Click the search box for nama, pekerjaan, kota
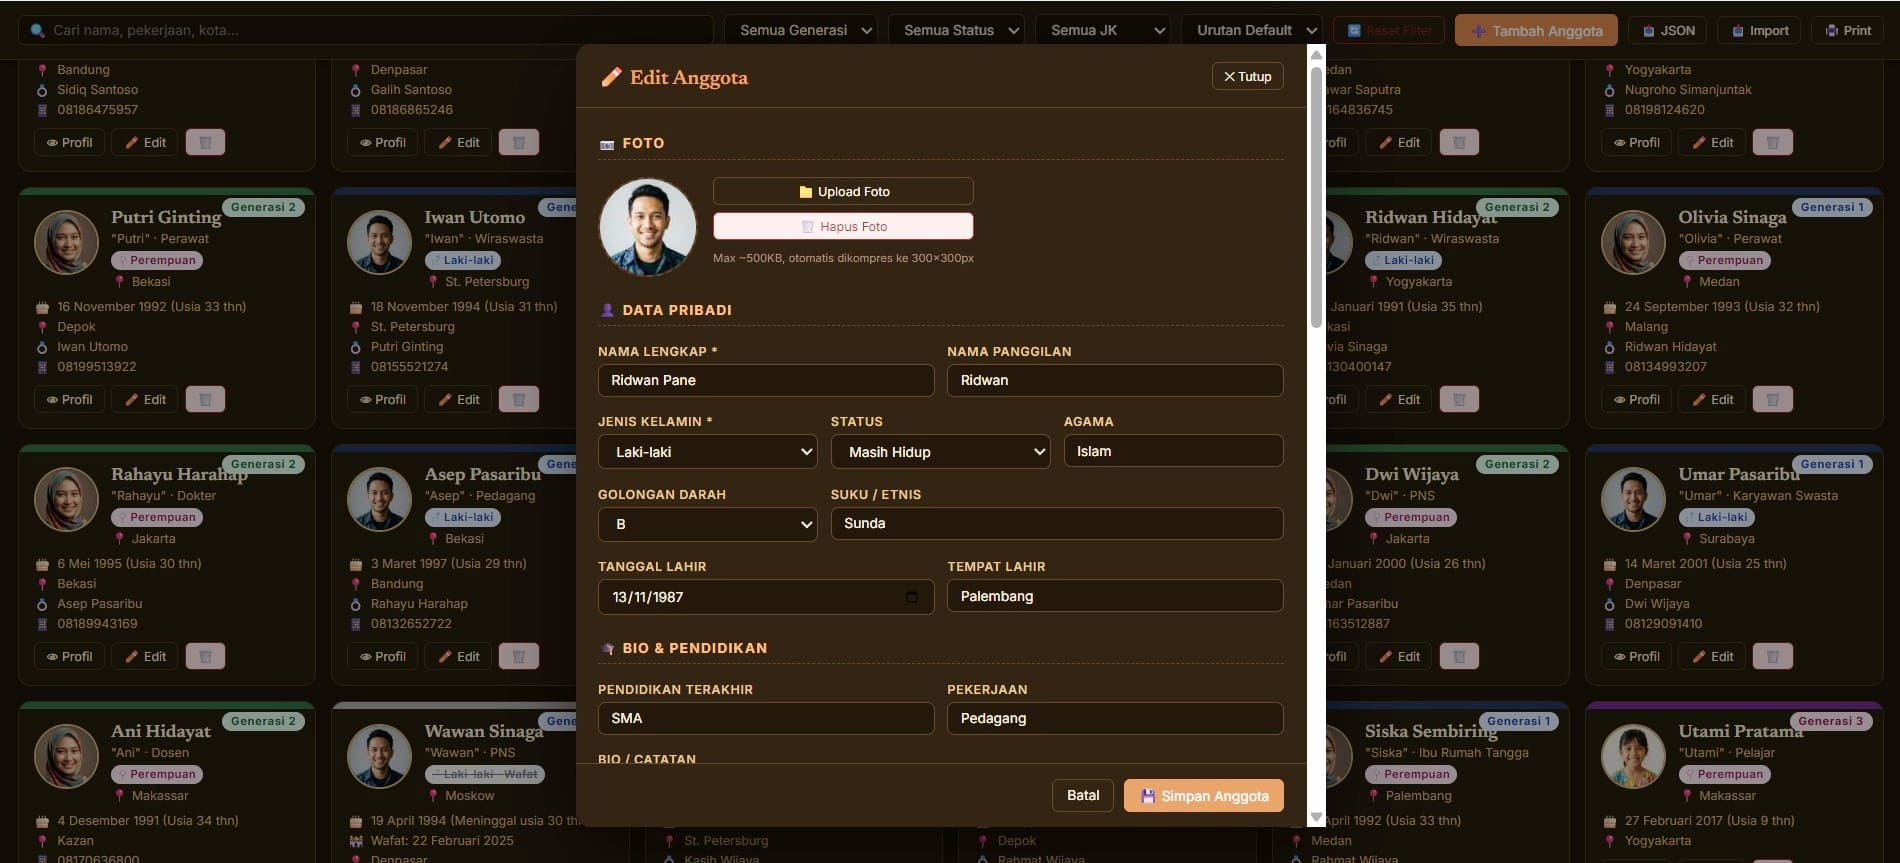Screen dimensions: 1900x863 coord(365,30)
